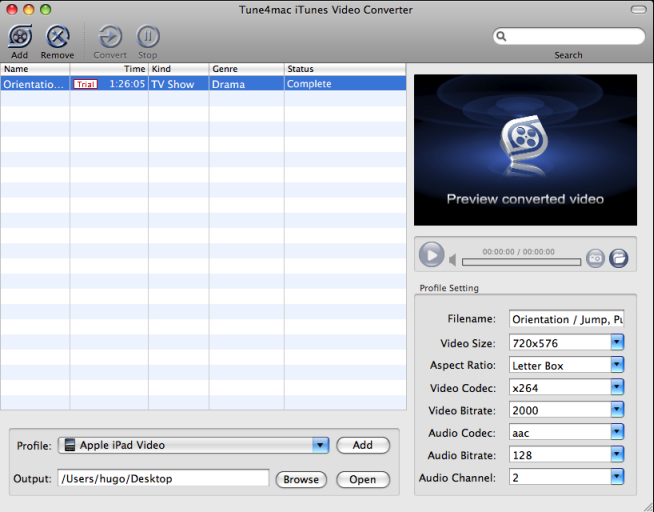654x512 pixels.
Task: Select the Orientatio... row name cell
Action: 34,84
